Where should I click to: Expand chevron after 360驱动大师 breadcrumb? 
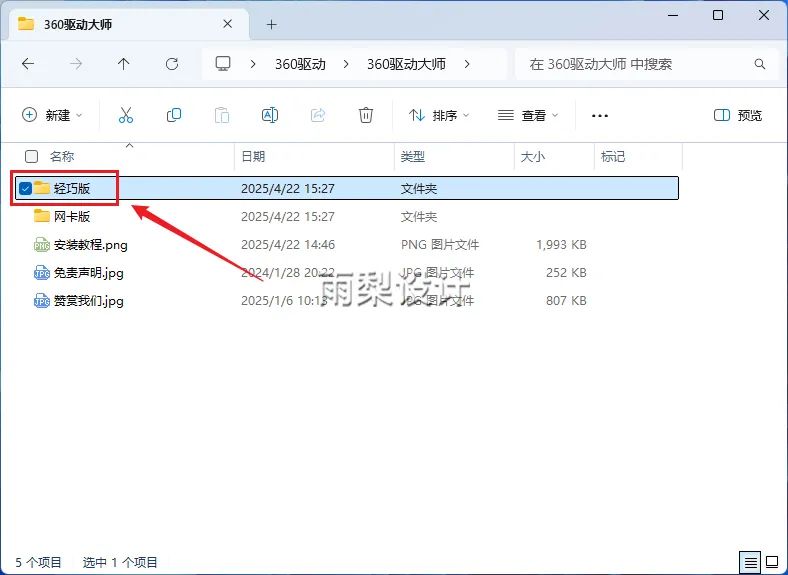coord(467,64)
